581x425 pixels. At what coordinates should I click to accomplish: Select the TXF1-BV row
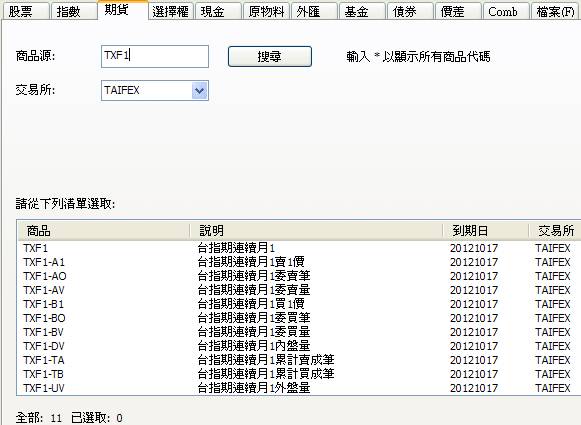299,332
